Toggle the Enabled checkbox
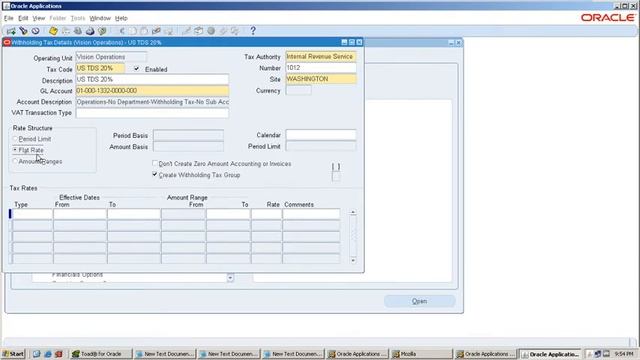This screenshot has width=640, height=360. pyautogui.click(x=136, y=69)
